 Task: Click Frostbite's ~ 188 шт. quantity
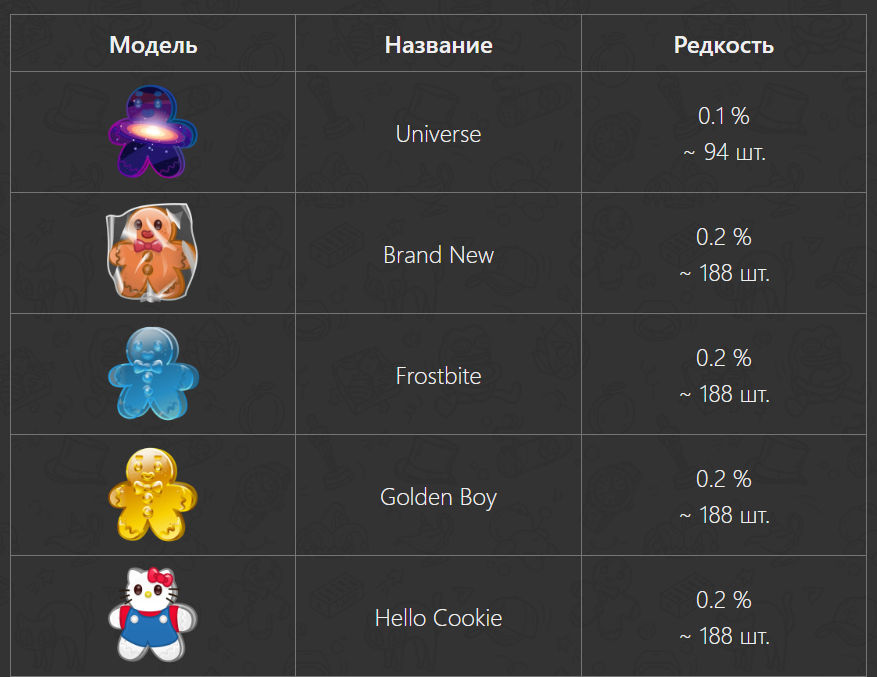tap(724, 394)
